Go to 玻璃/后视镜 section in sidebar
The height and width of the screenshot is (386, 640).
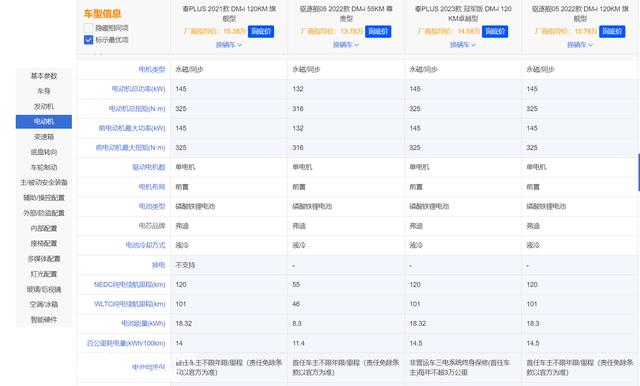pyautogui.click(x=44, y=289)
